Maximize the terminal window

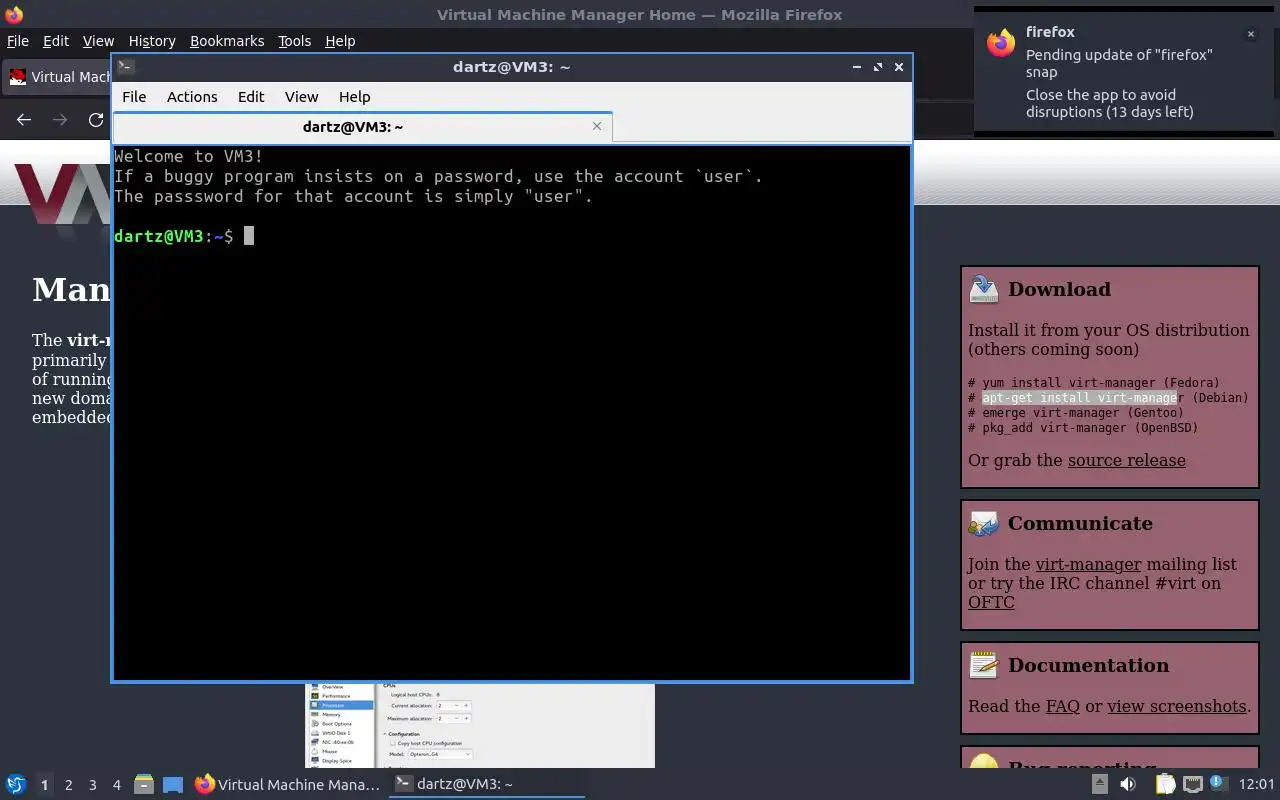(x=878, y=67)
